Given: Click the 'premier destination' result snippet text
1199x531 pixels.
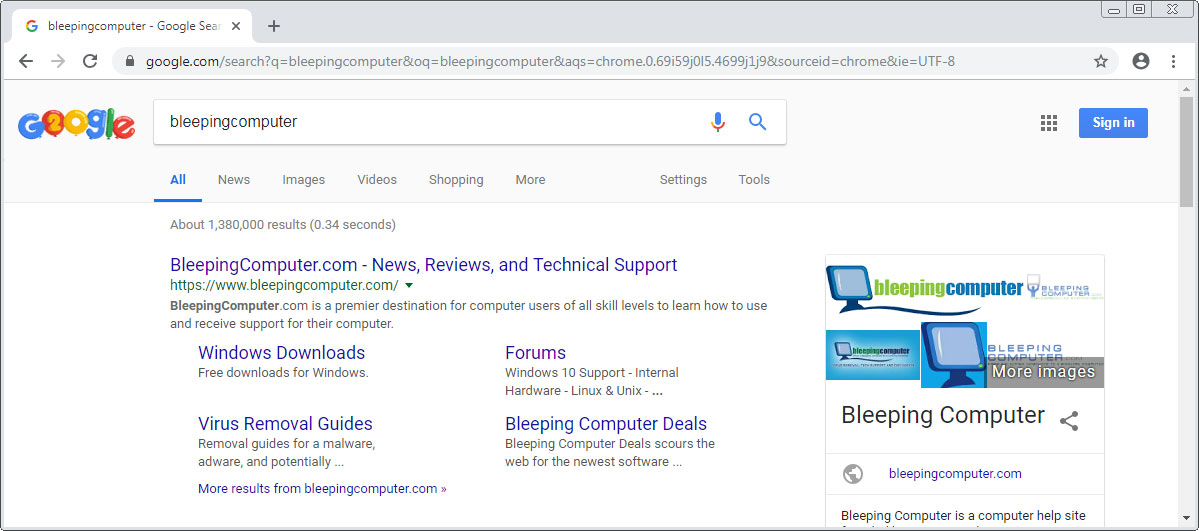Looking at the screenshot, I should 468,314.
